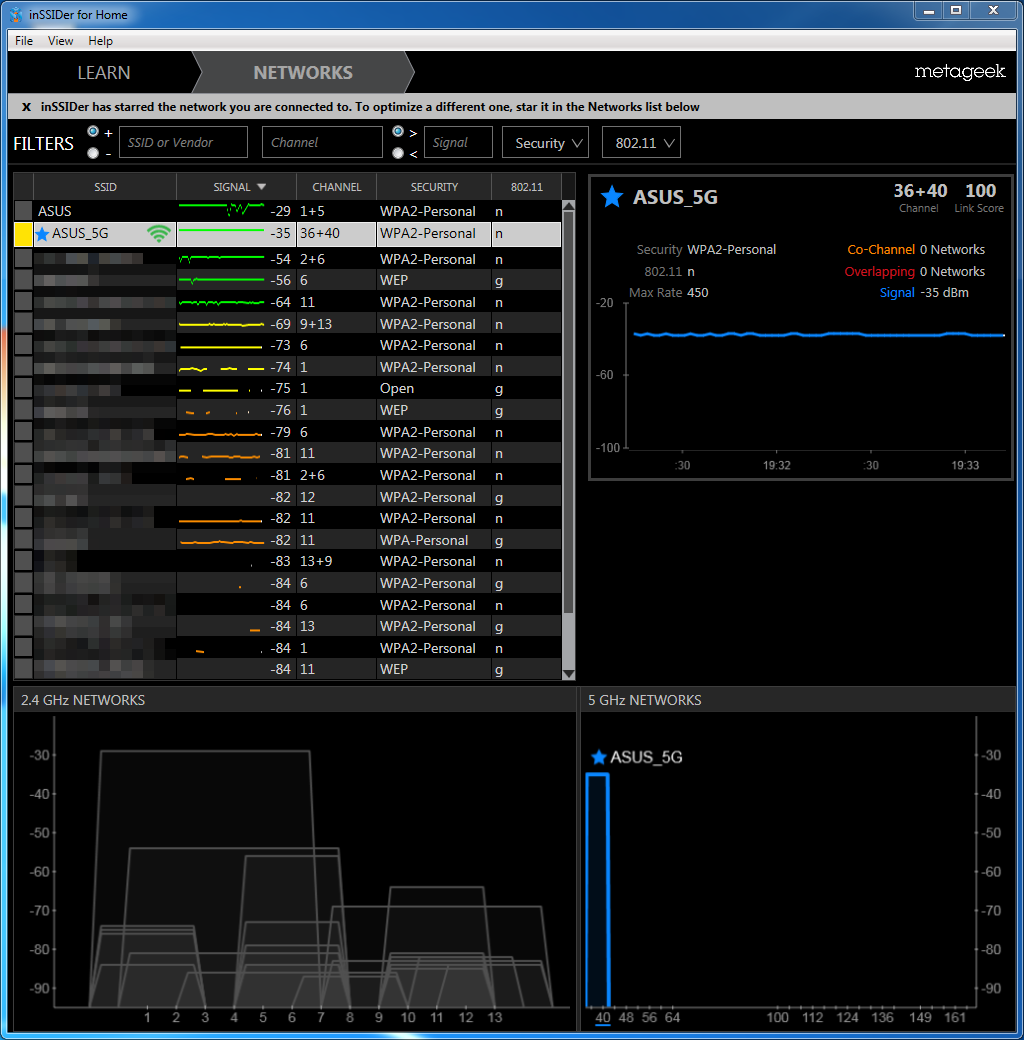Click the Link Score 100 value
This screenshot has height=1040, width=1024.
pyautogui.click(x=980, y=191)
